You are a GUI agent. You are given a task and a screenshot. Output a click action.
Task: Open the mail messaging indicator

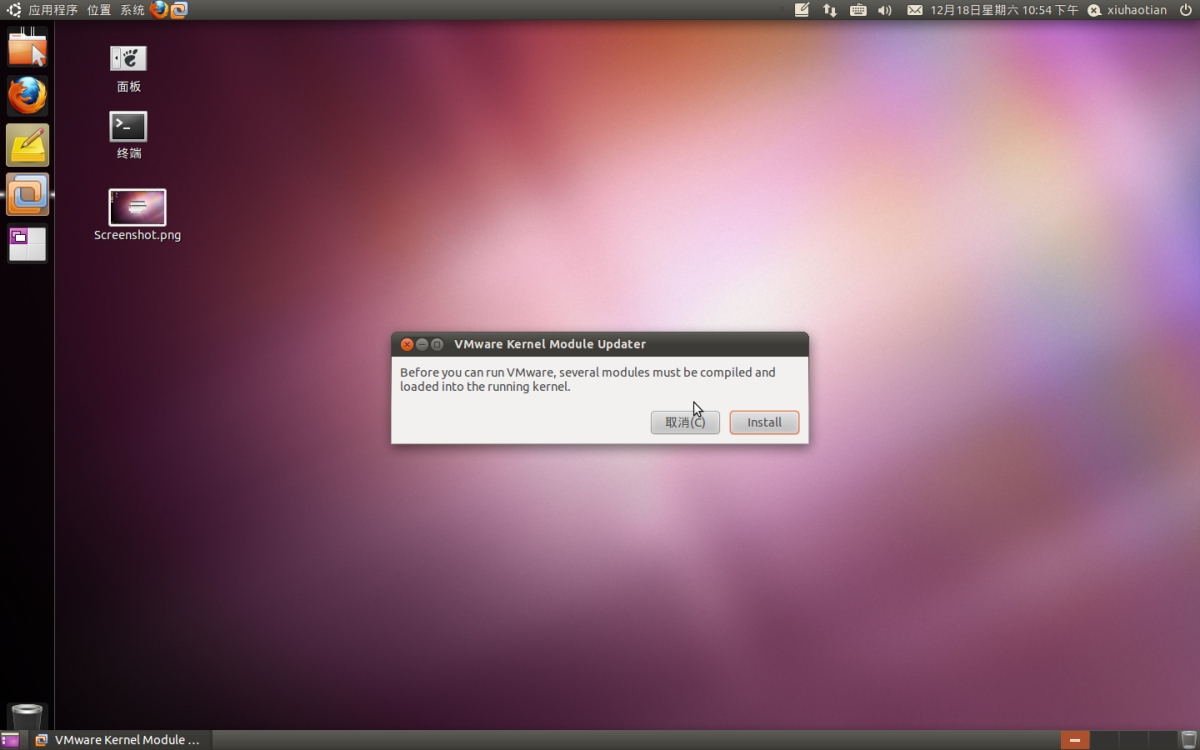[914, 10]
